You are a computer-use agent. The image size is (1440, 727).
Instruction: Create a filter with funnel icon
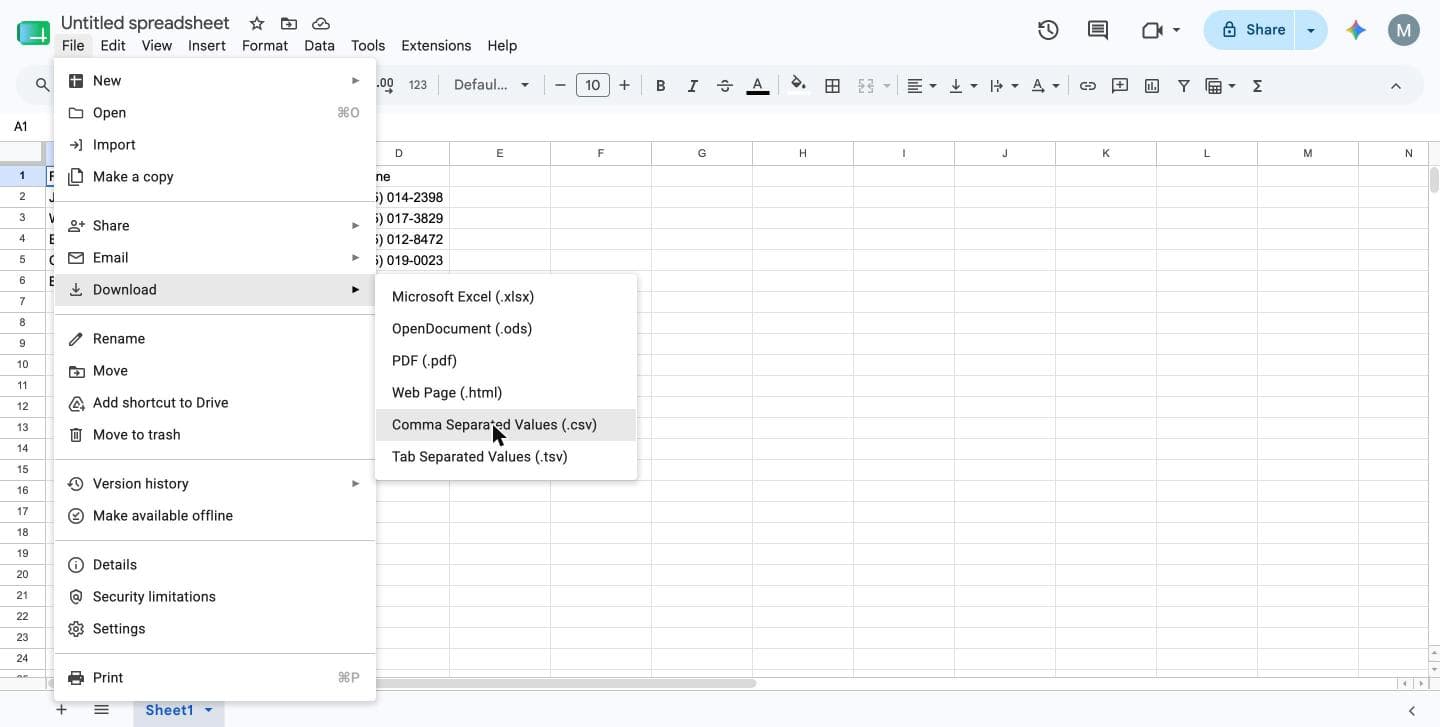point(1184,86)
